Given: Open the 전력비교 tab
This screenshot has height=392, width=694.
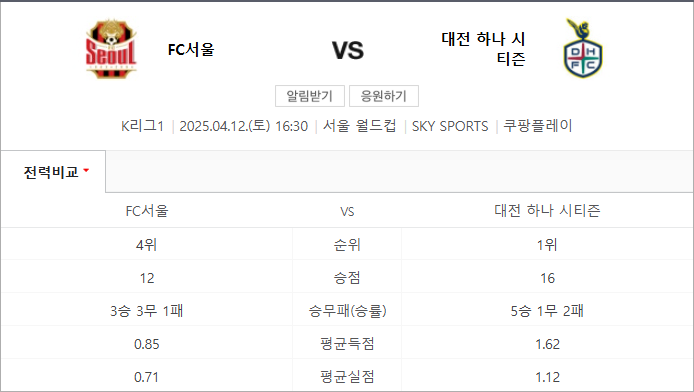Looking at the screenshot, I should (x=53, y=172).
